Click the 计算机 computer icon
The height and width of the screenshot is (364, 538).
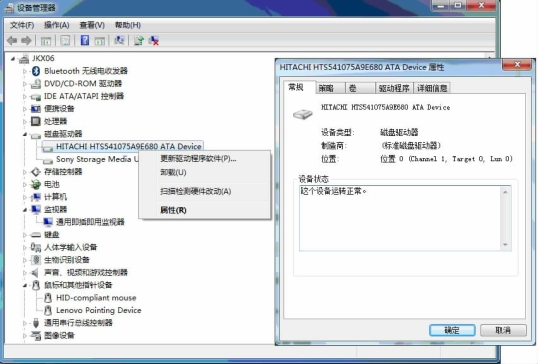(36, 197)
